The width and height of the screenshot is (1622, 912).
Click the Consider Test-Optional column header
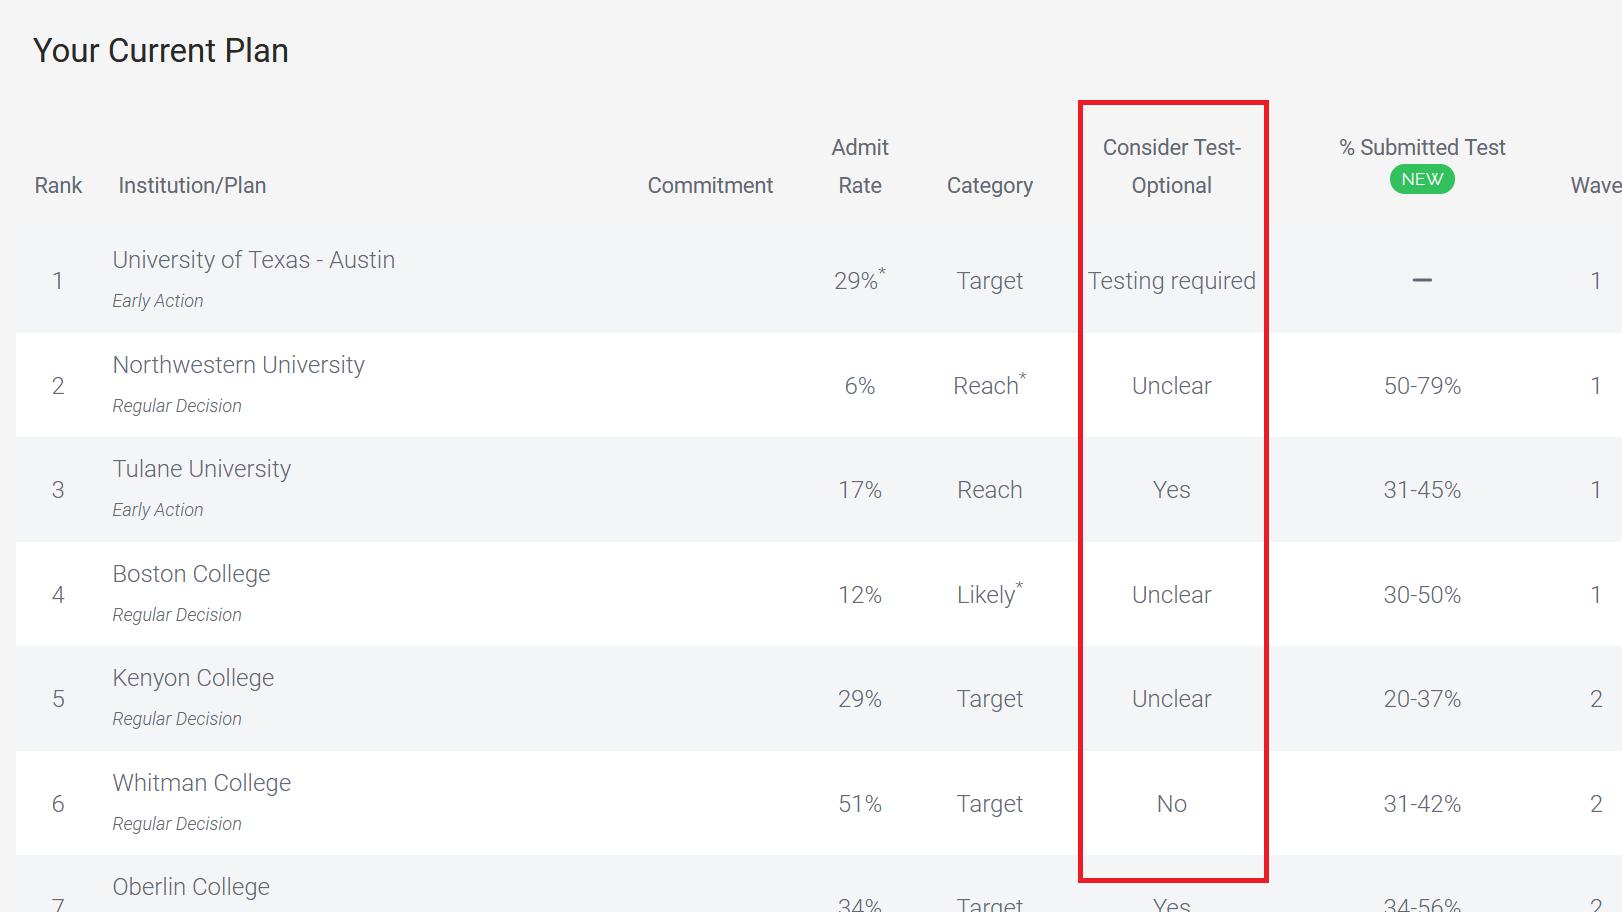[x=1171, y=166]
